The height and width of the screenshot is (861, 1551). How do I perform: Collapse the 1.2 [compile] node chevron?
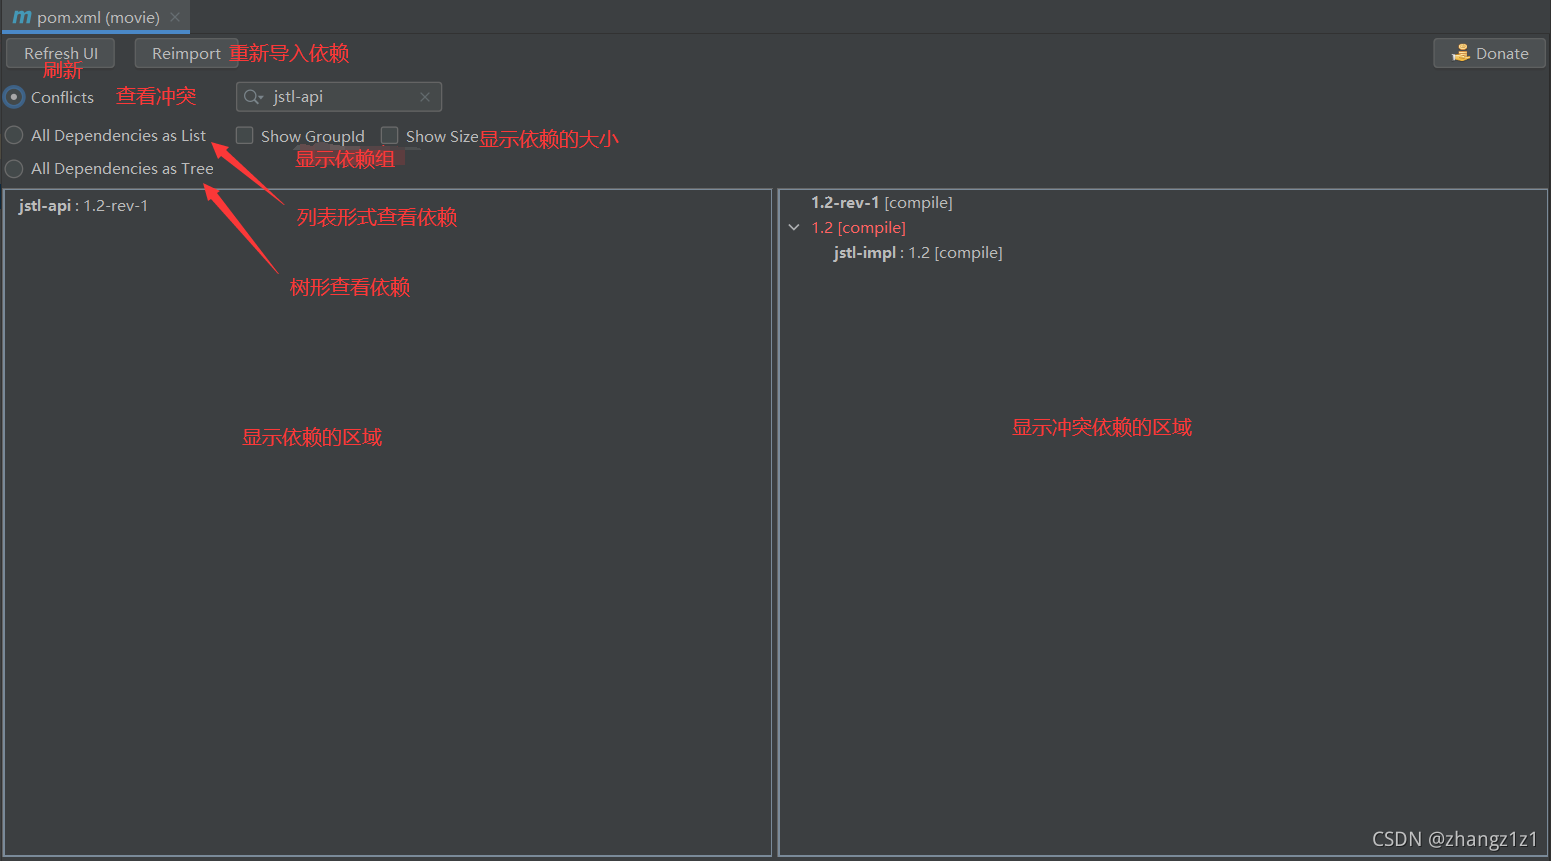pos(794,228)
